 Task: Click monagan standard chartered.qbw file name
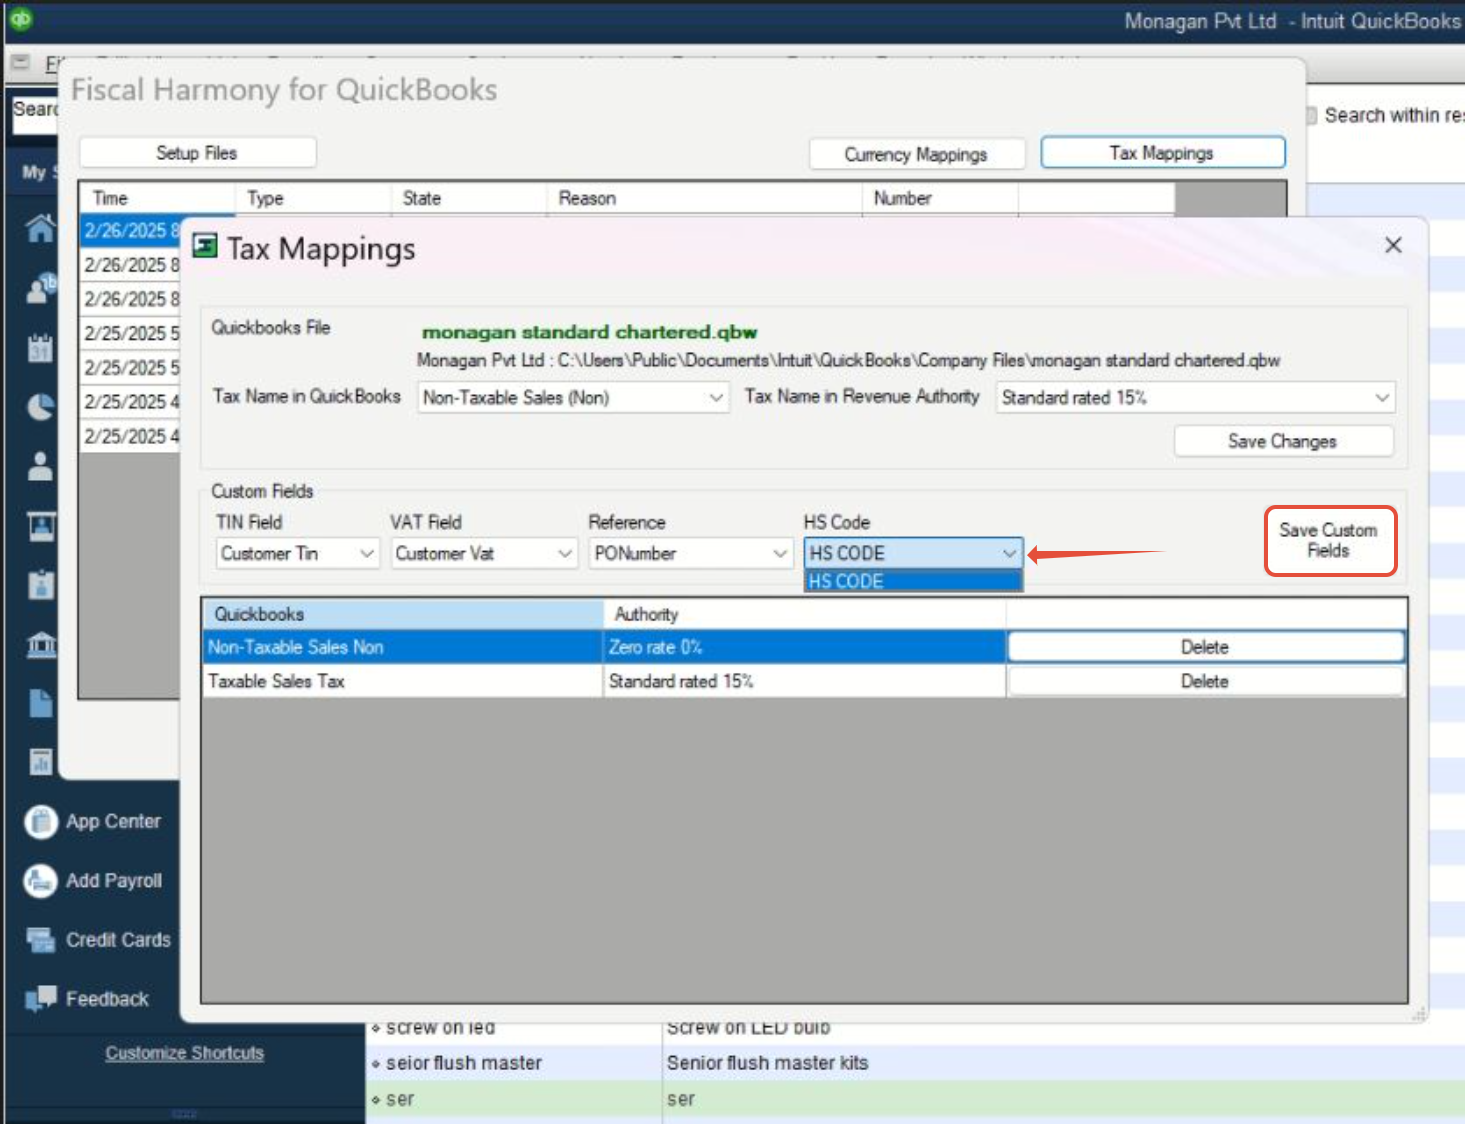click(589, 332)
